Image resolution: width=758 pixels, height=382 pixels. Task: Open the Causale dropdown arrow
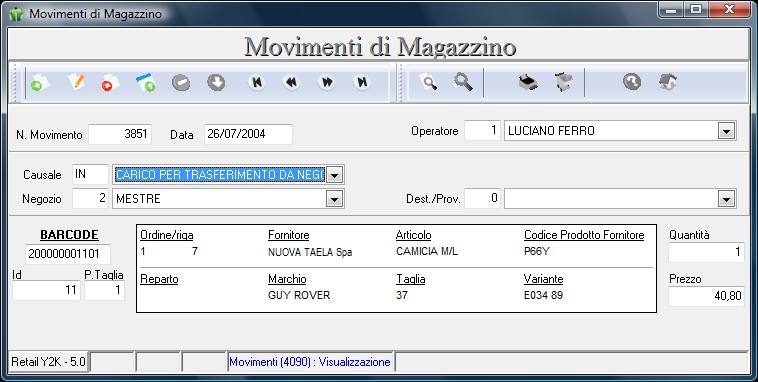pos(334,175)
